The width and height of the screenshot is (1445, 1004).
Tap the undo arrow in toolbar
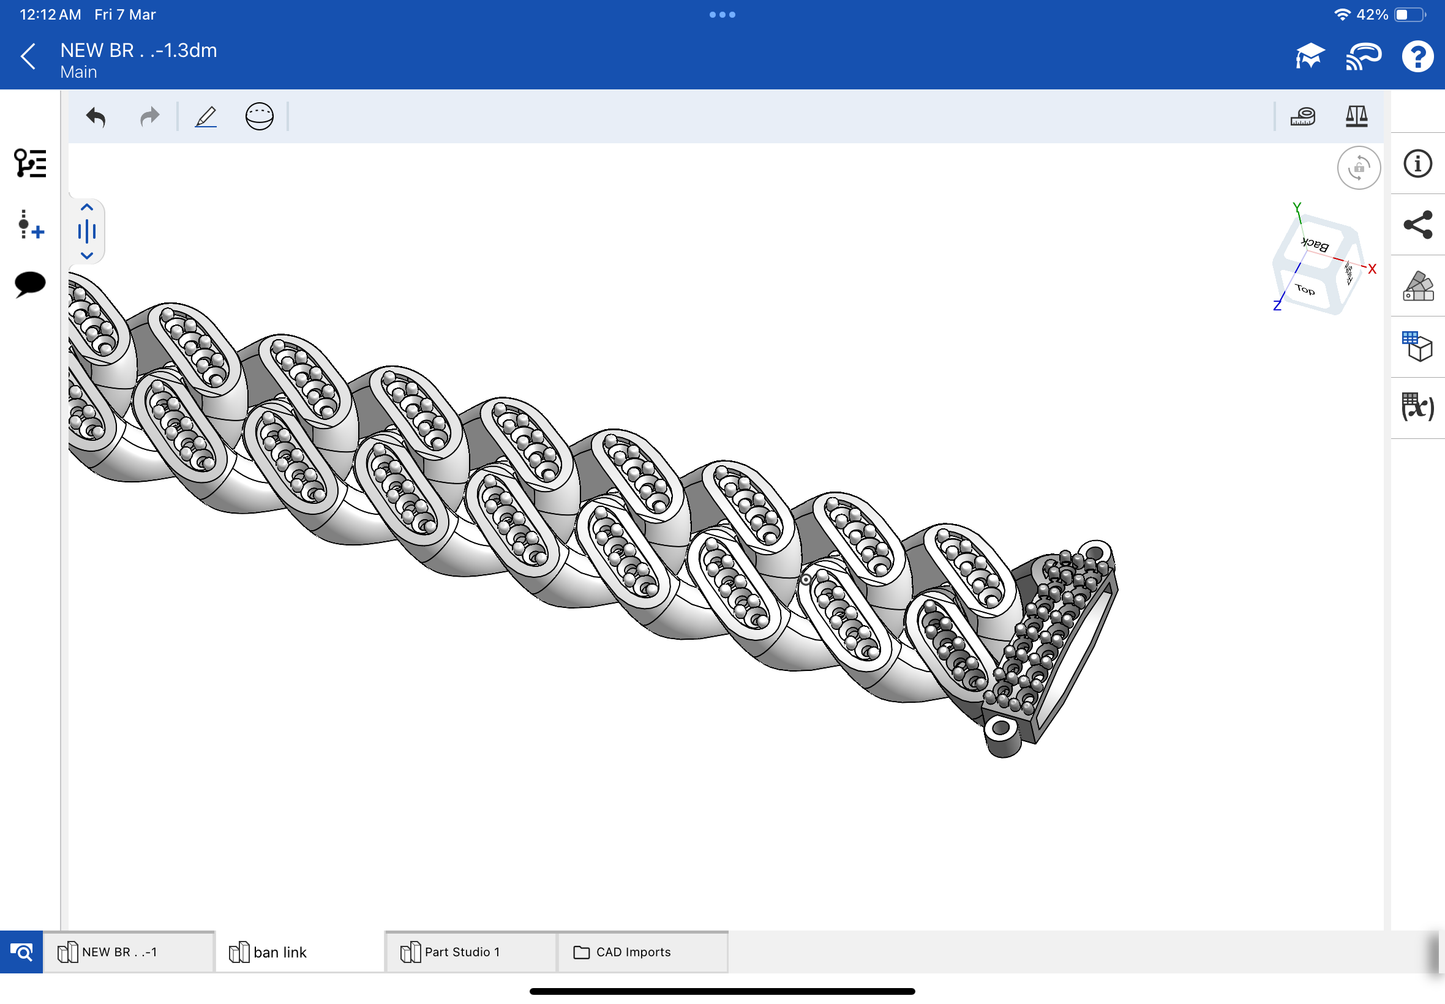coord(96,117)
